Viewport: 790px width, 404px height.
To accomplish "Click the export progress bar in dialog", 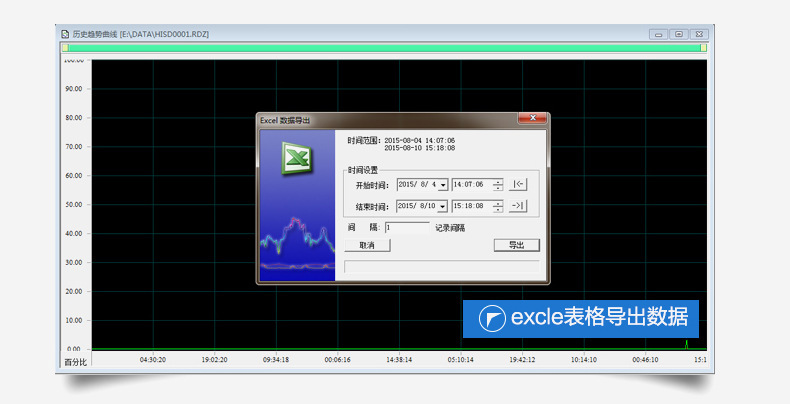I will (x=442, y=266).
